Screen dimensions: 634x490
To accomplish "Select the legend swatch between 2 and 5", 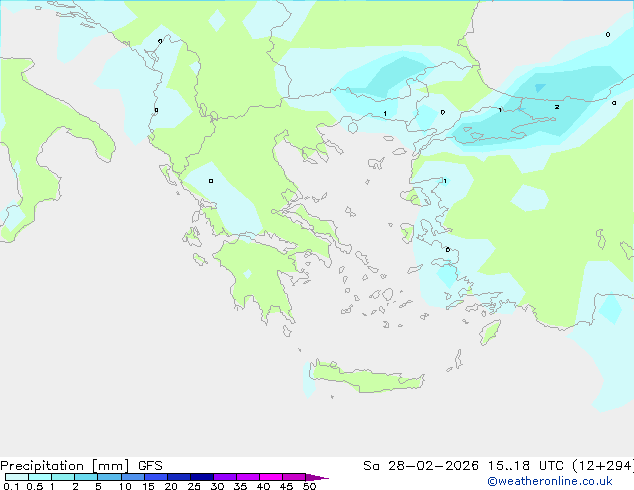I will click(x=86, y=477).
